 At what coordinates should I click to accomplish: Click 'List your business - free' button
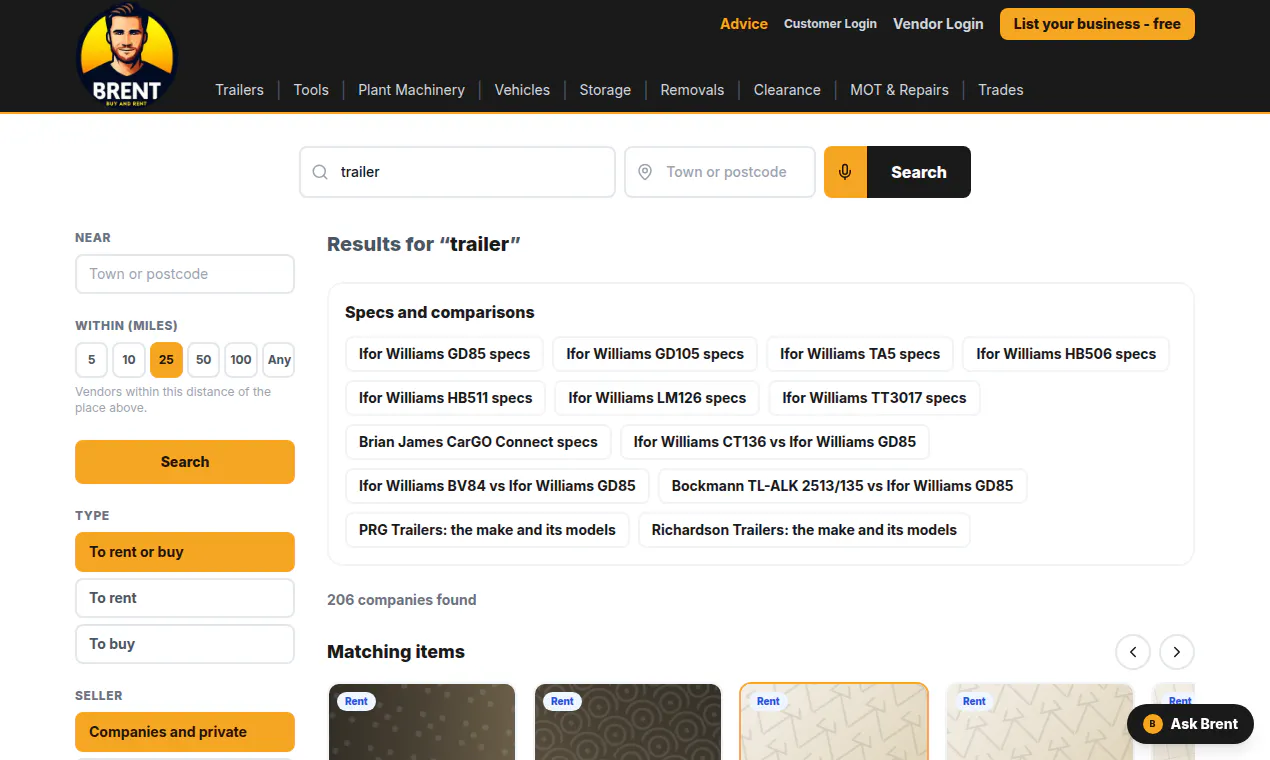click(1097, 24)
